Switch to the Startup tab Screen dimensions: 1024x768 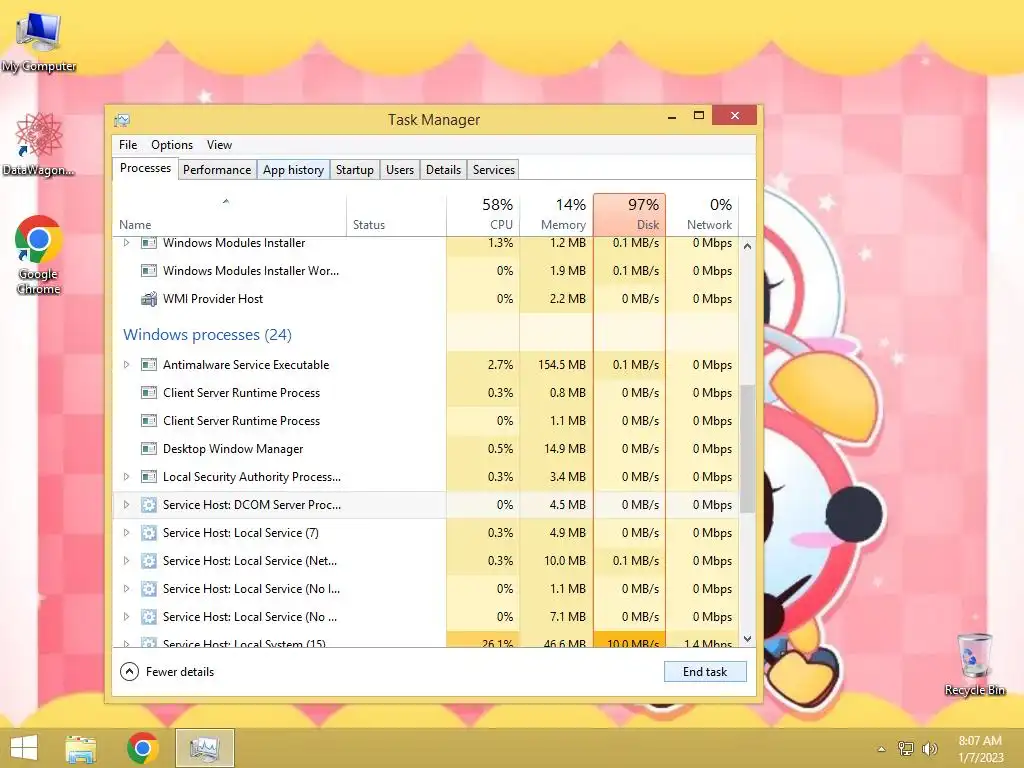click(x=355, y=170)
